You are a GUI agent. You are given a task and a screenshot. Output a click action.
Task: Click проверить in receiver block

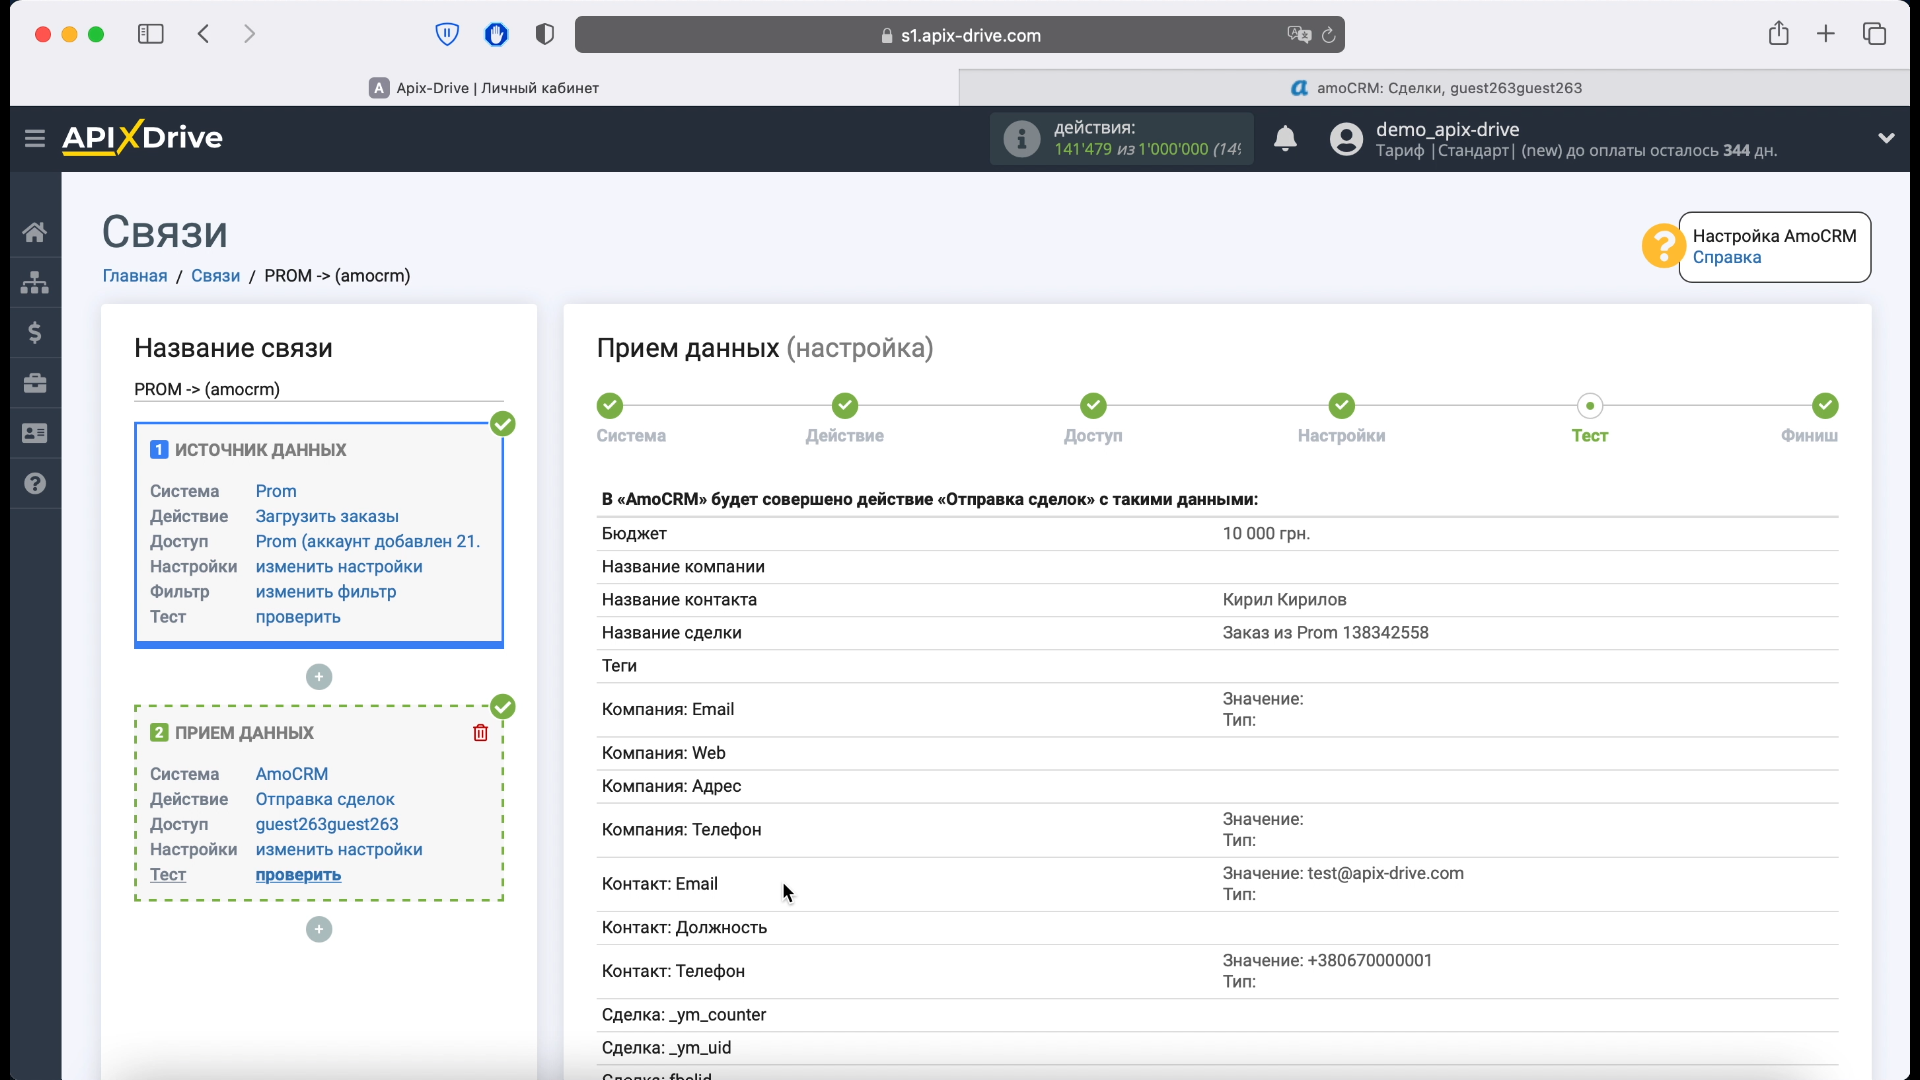coord(298,874)
